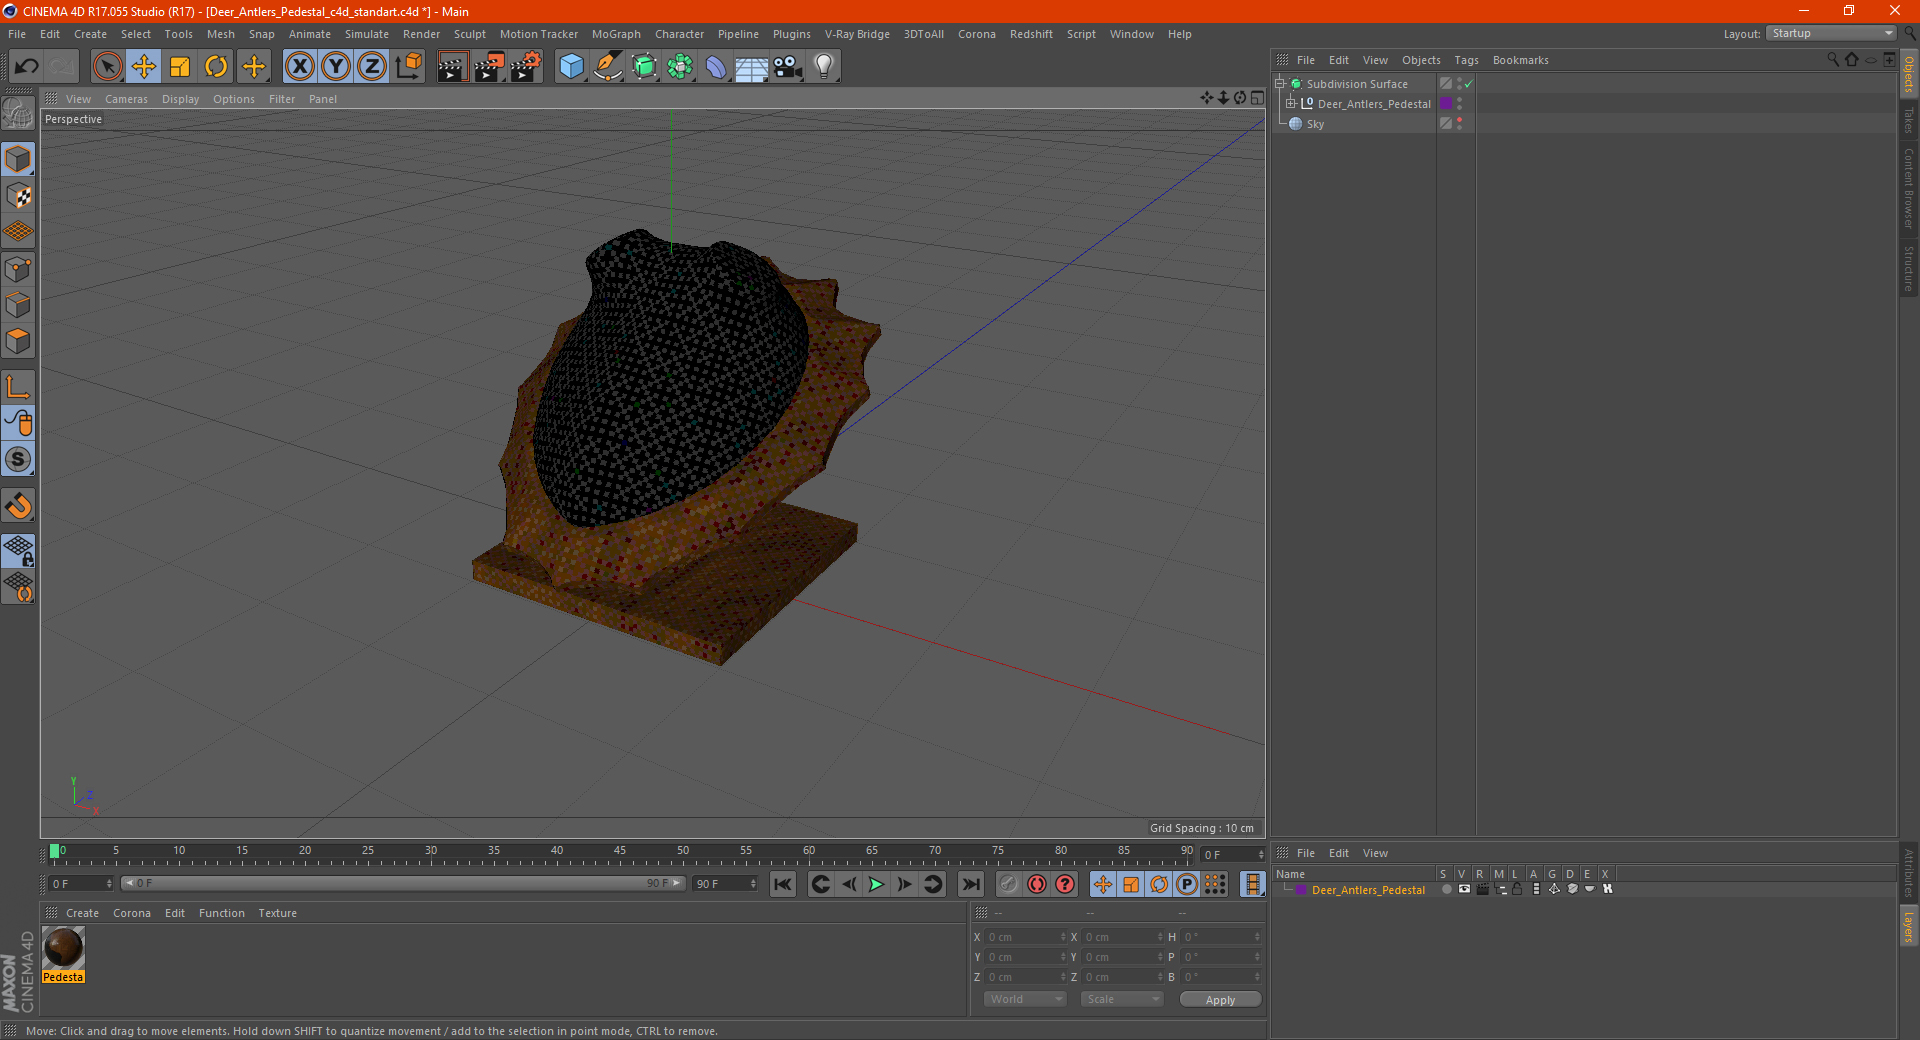1920x1040 pixels.
Task: Open Render to Picture Viewer
Action: tap(489, 67)
